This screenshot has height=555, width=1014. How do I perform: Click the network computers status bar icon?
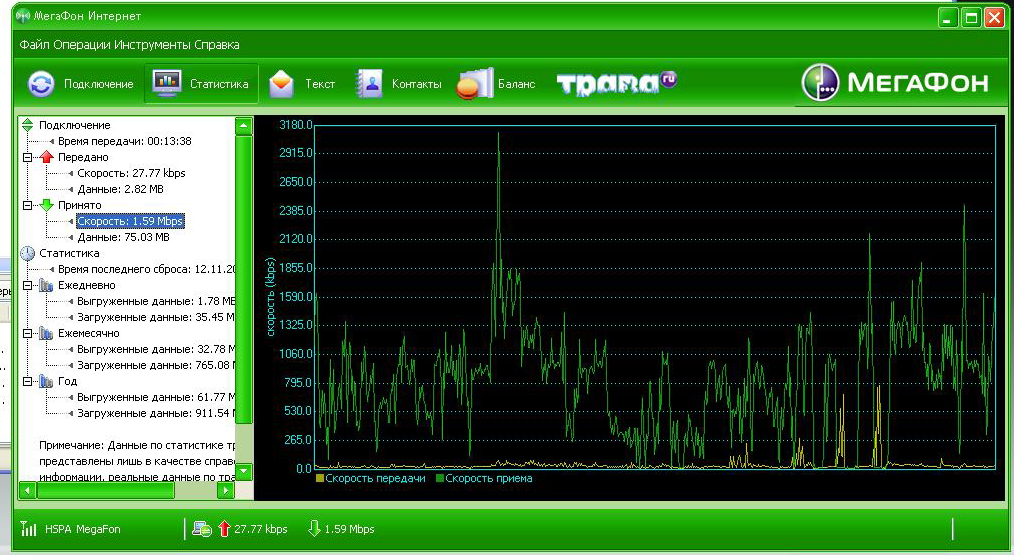click(x=202, y=529)
